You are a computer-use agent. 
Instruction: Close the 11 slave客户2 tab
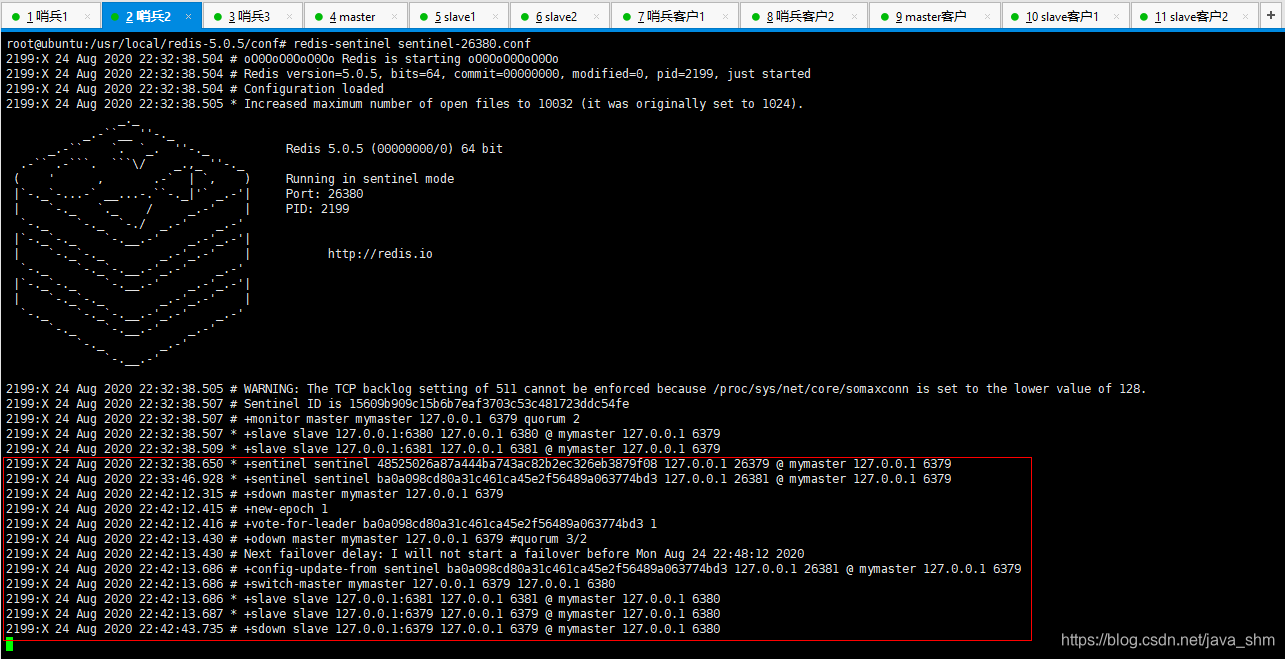tap(1245, 17)
